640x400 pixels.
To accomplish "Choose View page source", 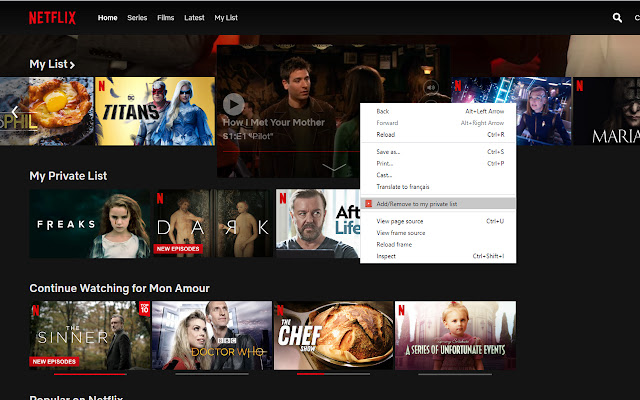I will click(438, 221).
